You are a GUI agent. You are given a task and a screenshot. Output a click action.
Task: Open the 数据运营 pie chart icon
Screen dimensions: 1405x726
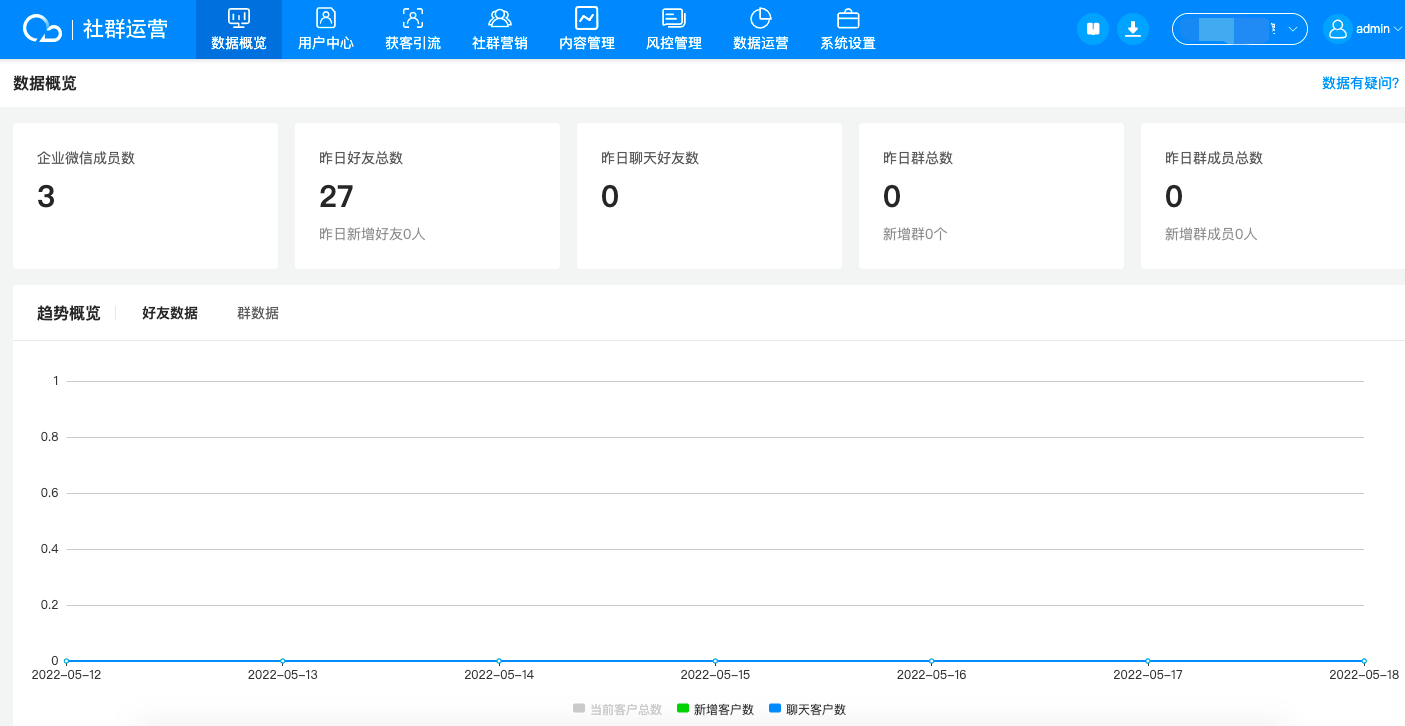click(761, 17)
